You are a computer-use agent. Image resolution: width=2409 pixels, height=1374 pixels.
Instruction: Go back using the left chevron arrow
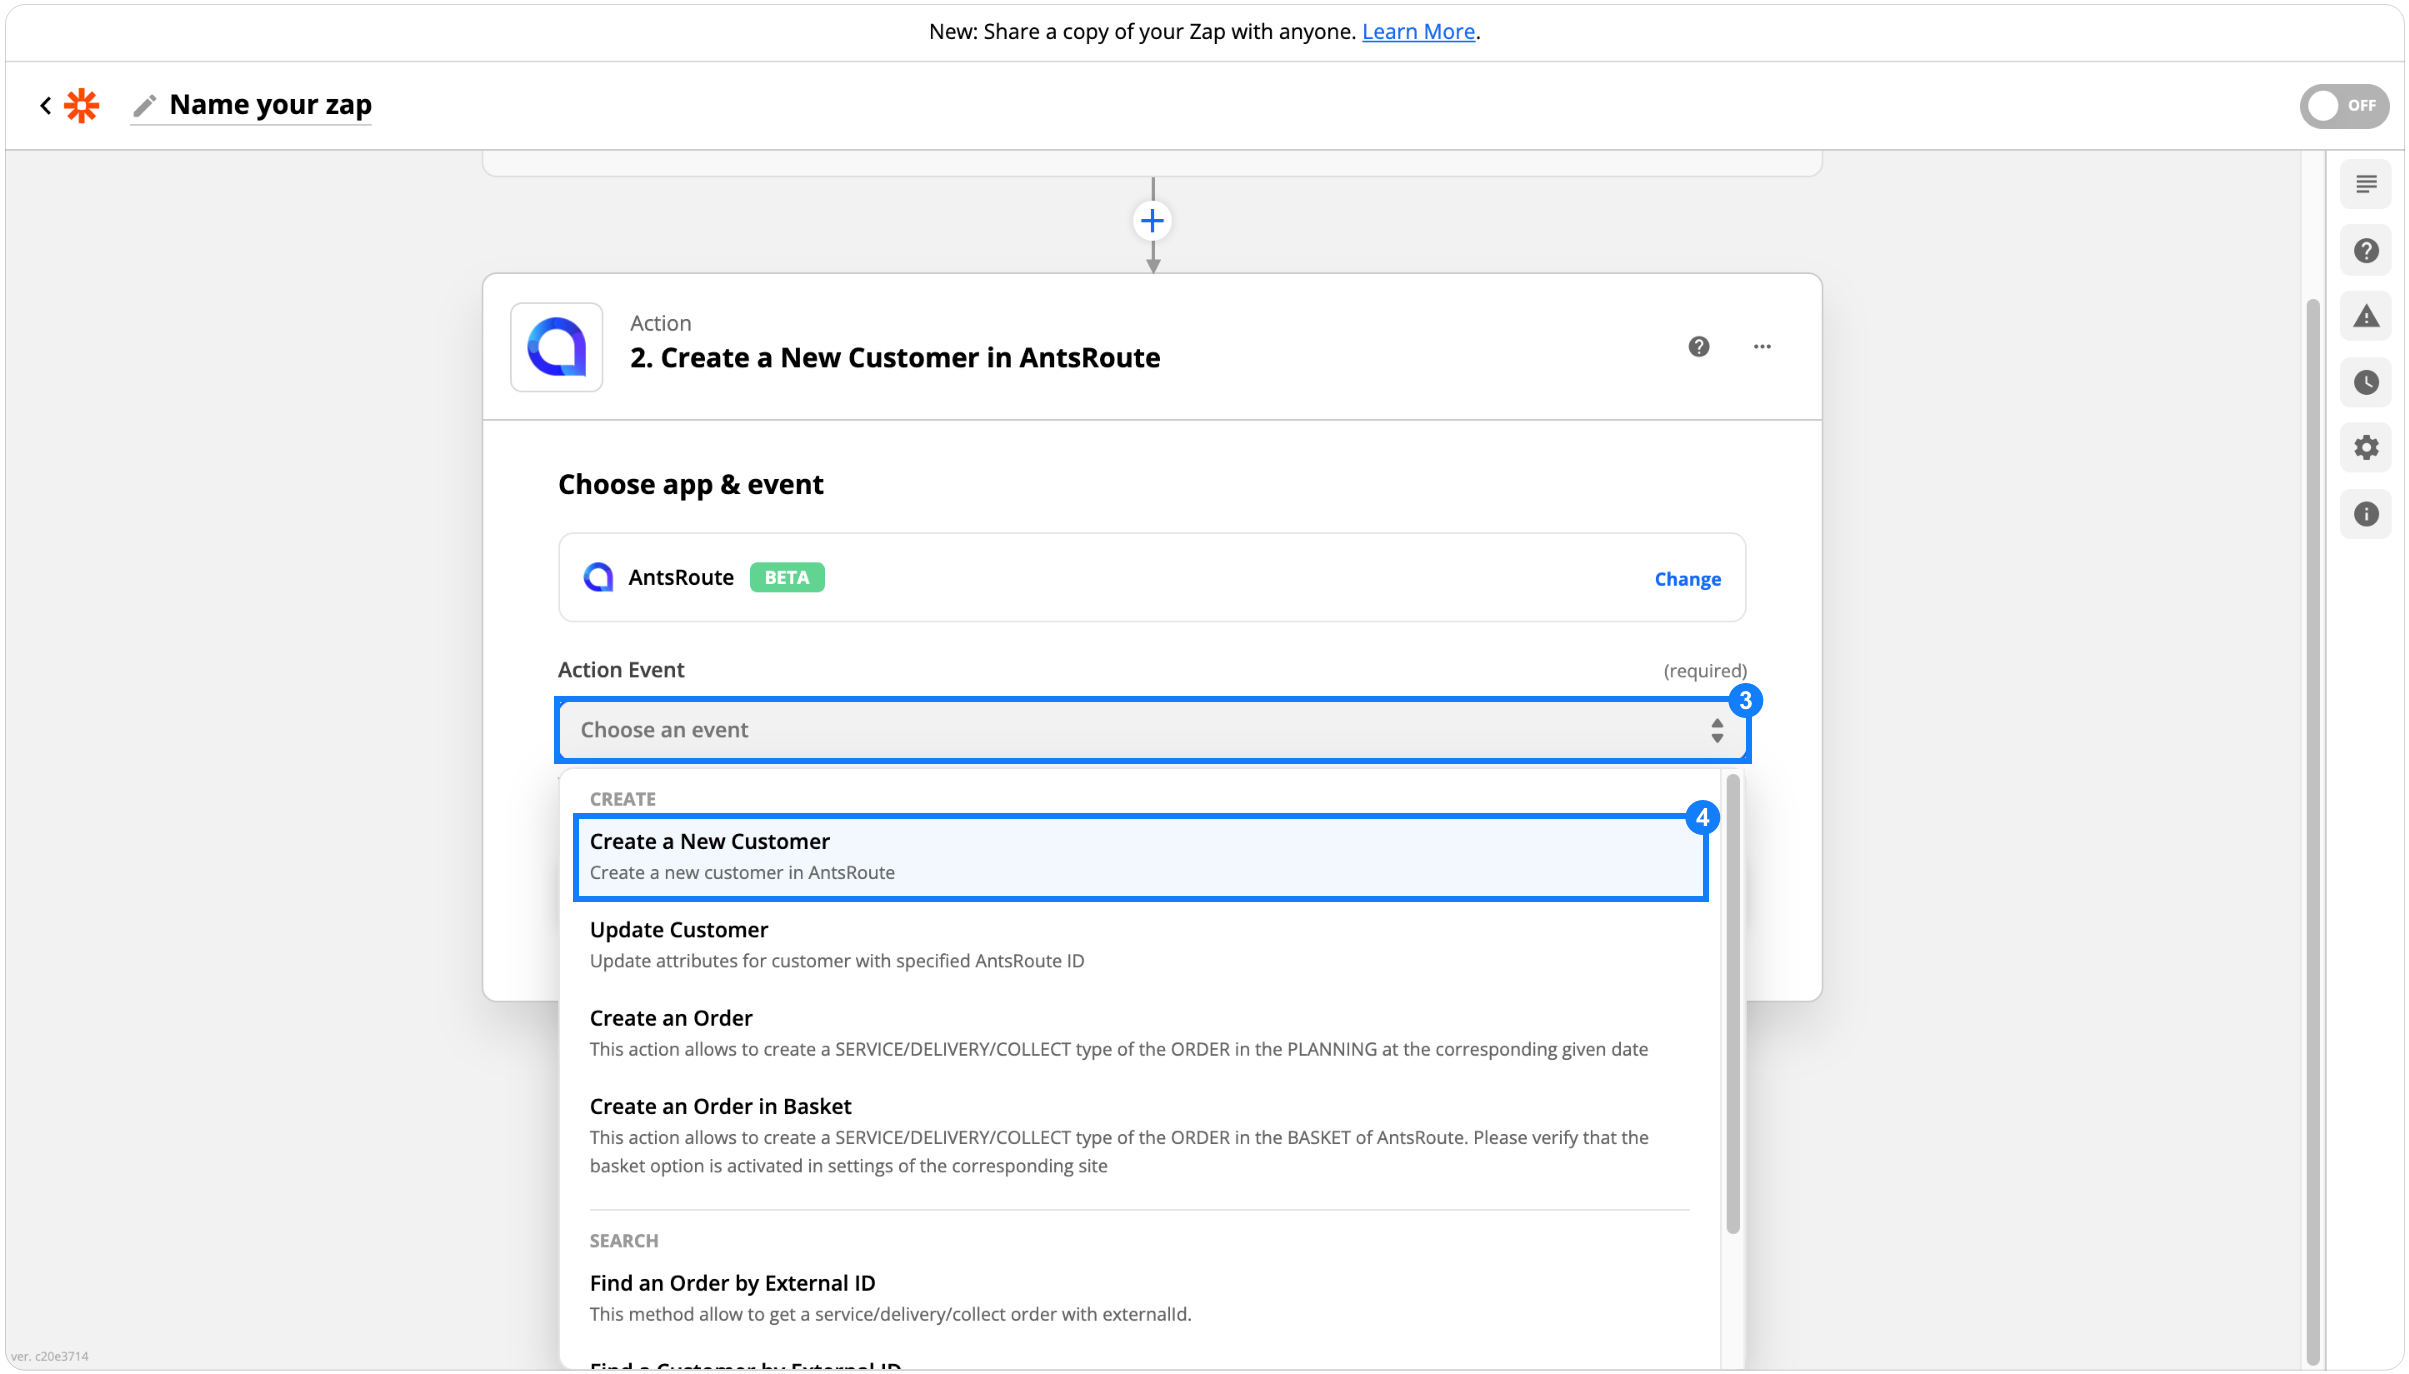(x=45, y=105)
